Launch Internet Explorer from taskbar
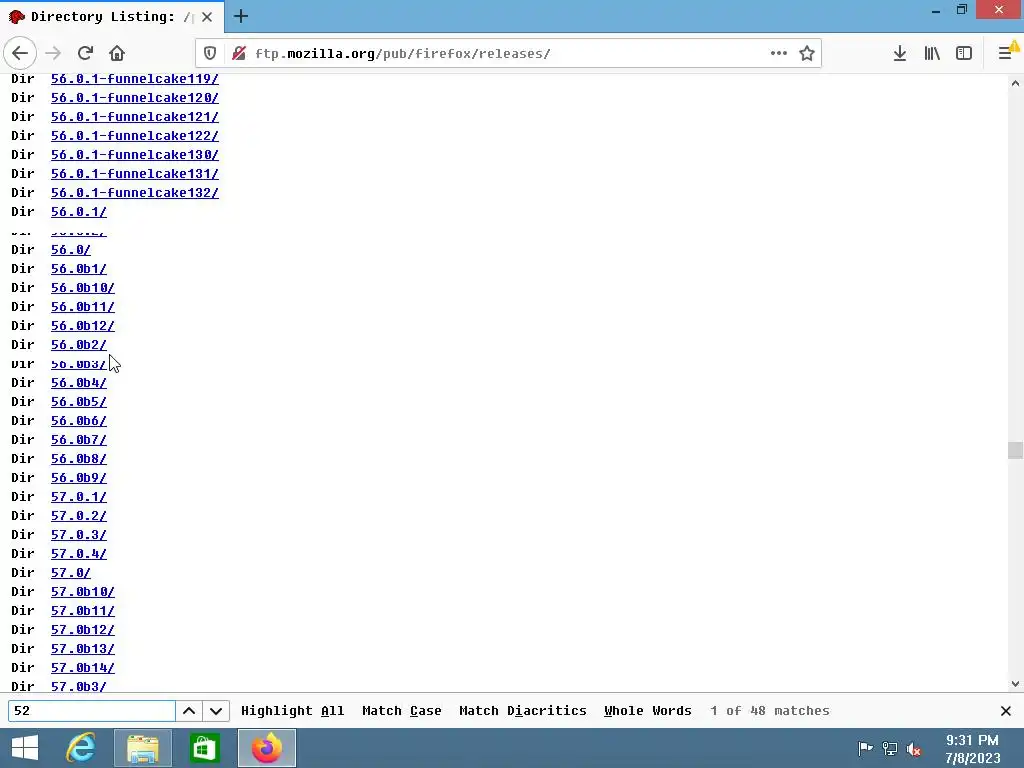Image resolution: width=1024 pixels, height=768 pixels. click(81, 748)
